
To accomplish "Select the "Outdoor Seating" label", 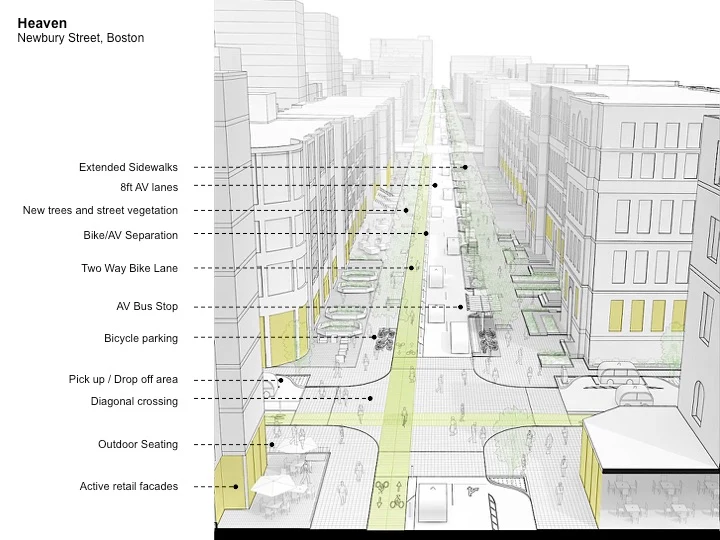I will click(138, 444).
